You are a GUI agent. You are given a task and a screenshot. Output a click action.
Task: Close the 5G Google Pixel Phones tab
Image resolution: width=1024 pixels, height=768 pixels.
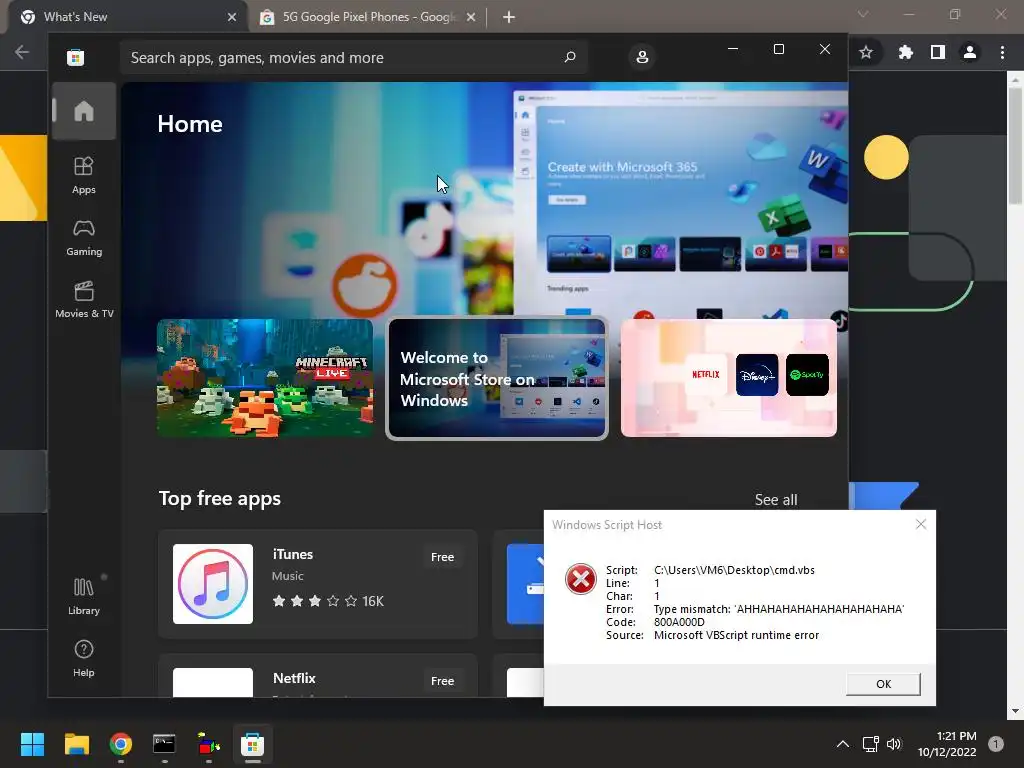(x=471, y=17)
